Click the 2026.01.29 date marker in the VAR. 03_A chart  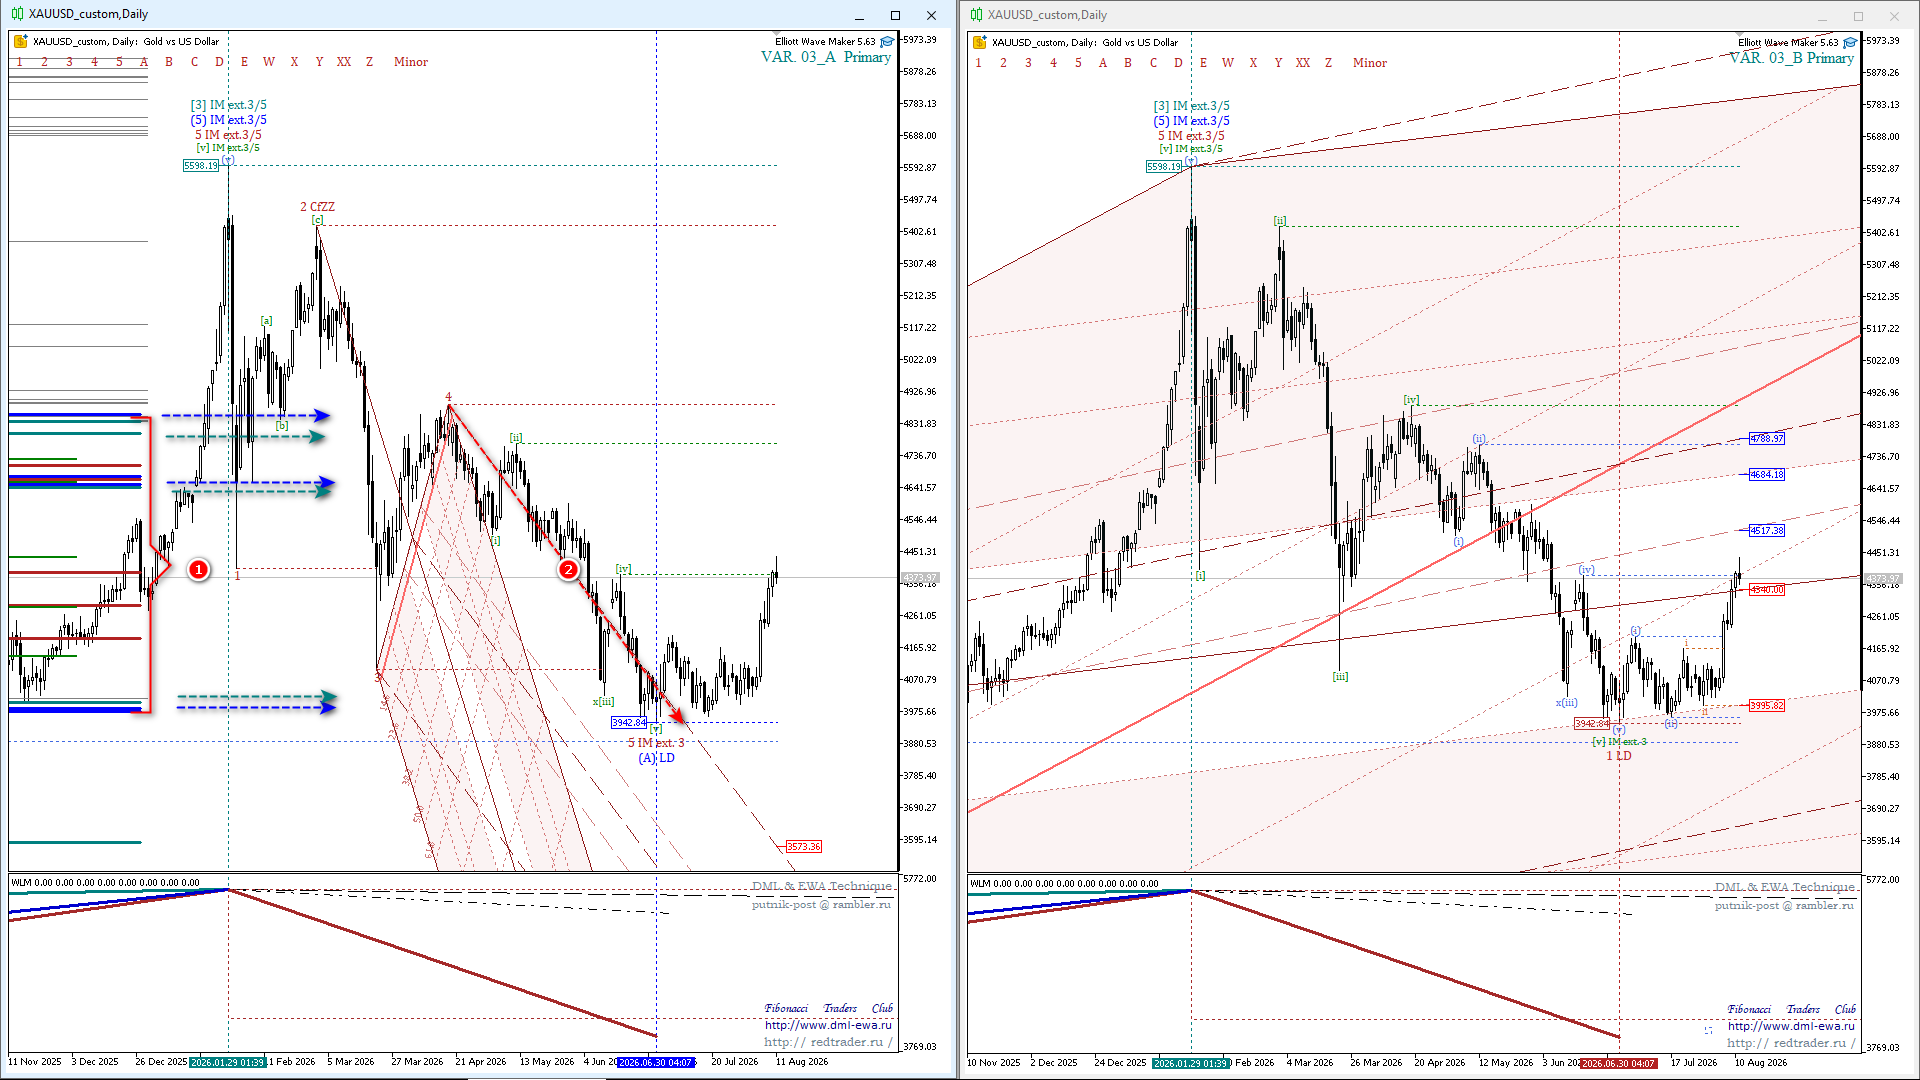click(228, 1062)
